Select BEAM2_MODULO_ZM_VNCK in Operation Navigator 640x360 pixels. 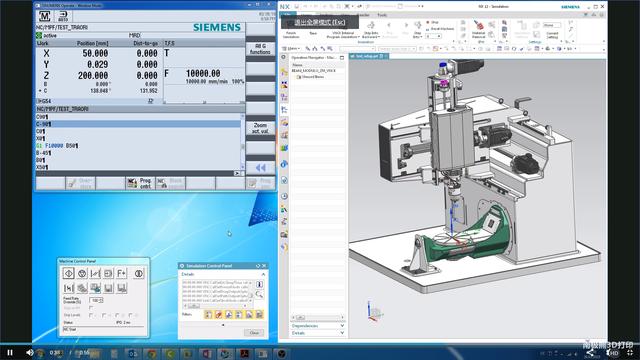point(314,71)
